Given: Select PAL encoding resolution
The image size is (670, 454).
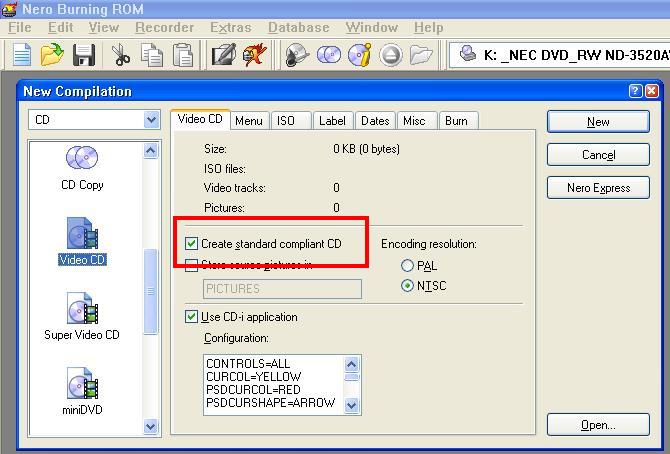Looking at the screenshot, I should (407, 265).
